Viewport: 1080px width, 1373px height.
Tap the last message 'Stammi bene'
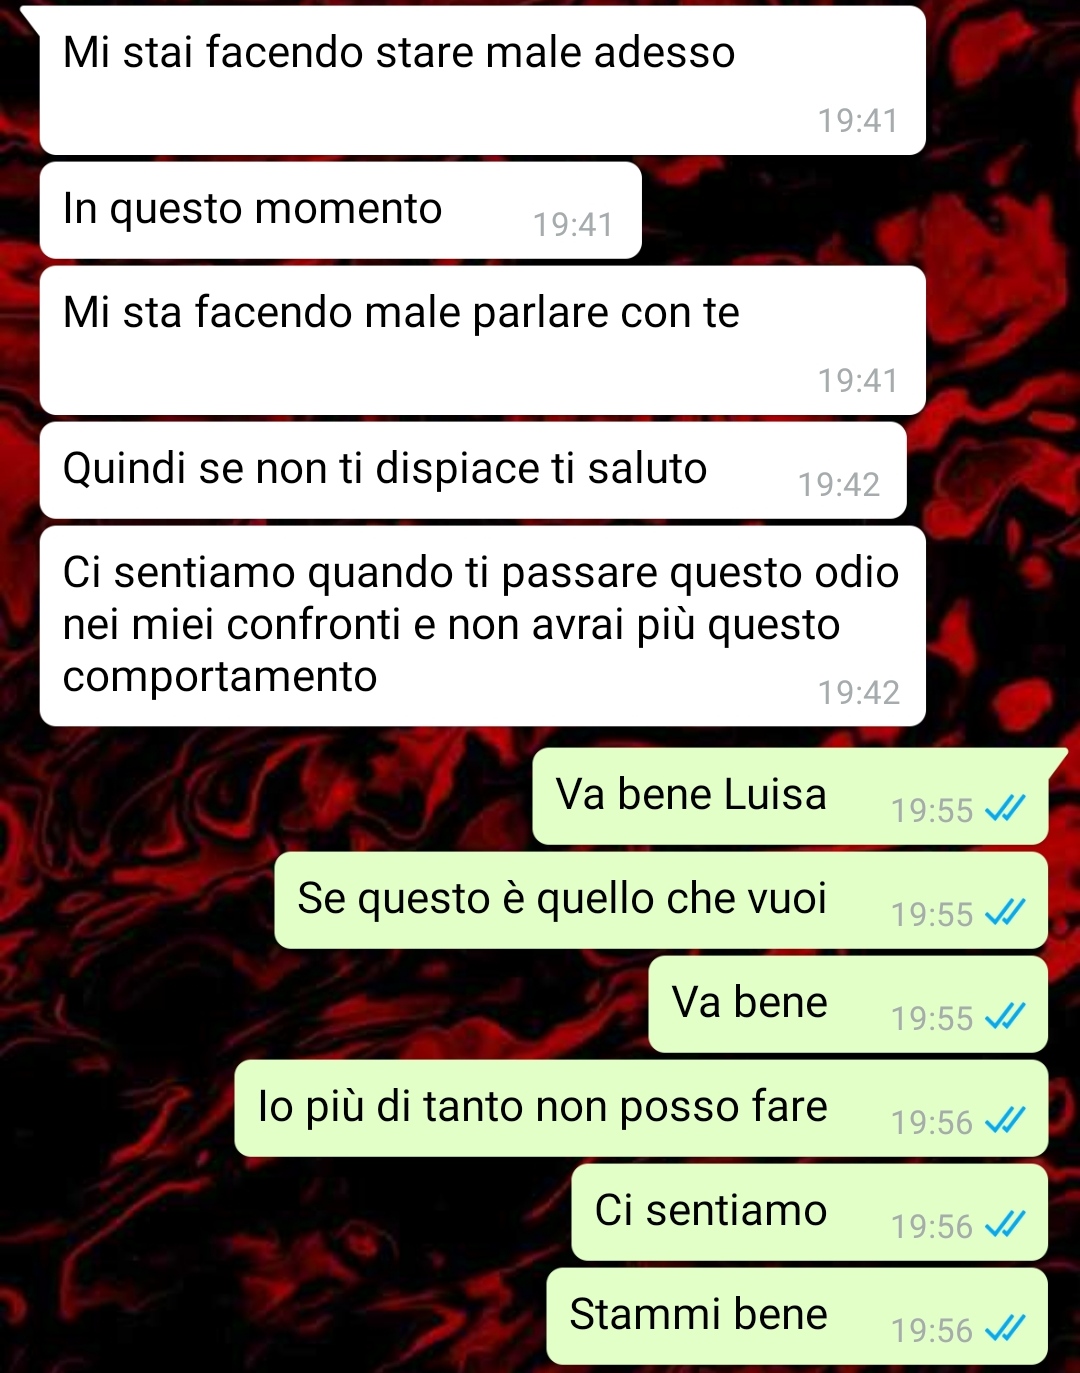[797, 1316]
